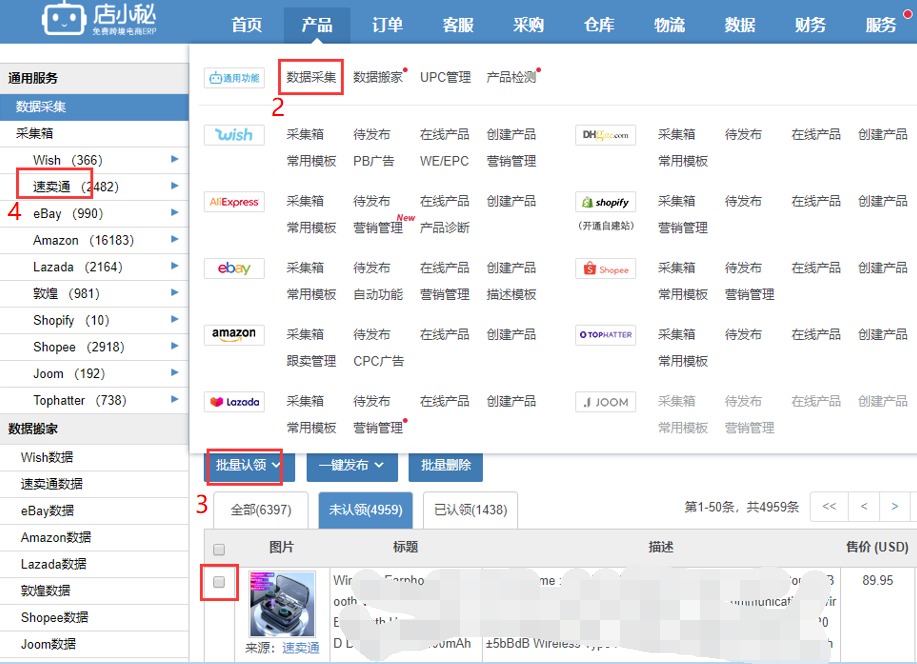Image resolution: width=917 pixels, height=664 pixels.
Task: Open the 仓库 top menu
Action: point(599,25)
